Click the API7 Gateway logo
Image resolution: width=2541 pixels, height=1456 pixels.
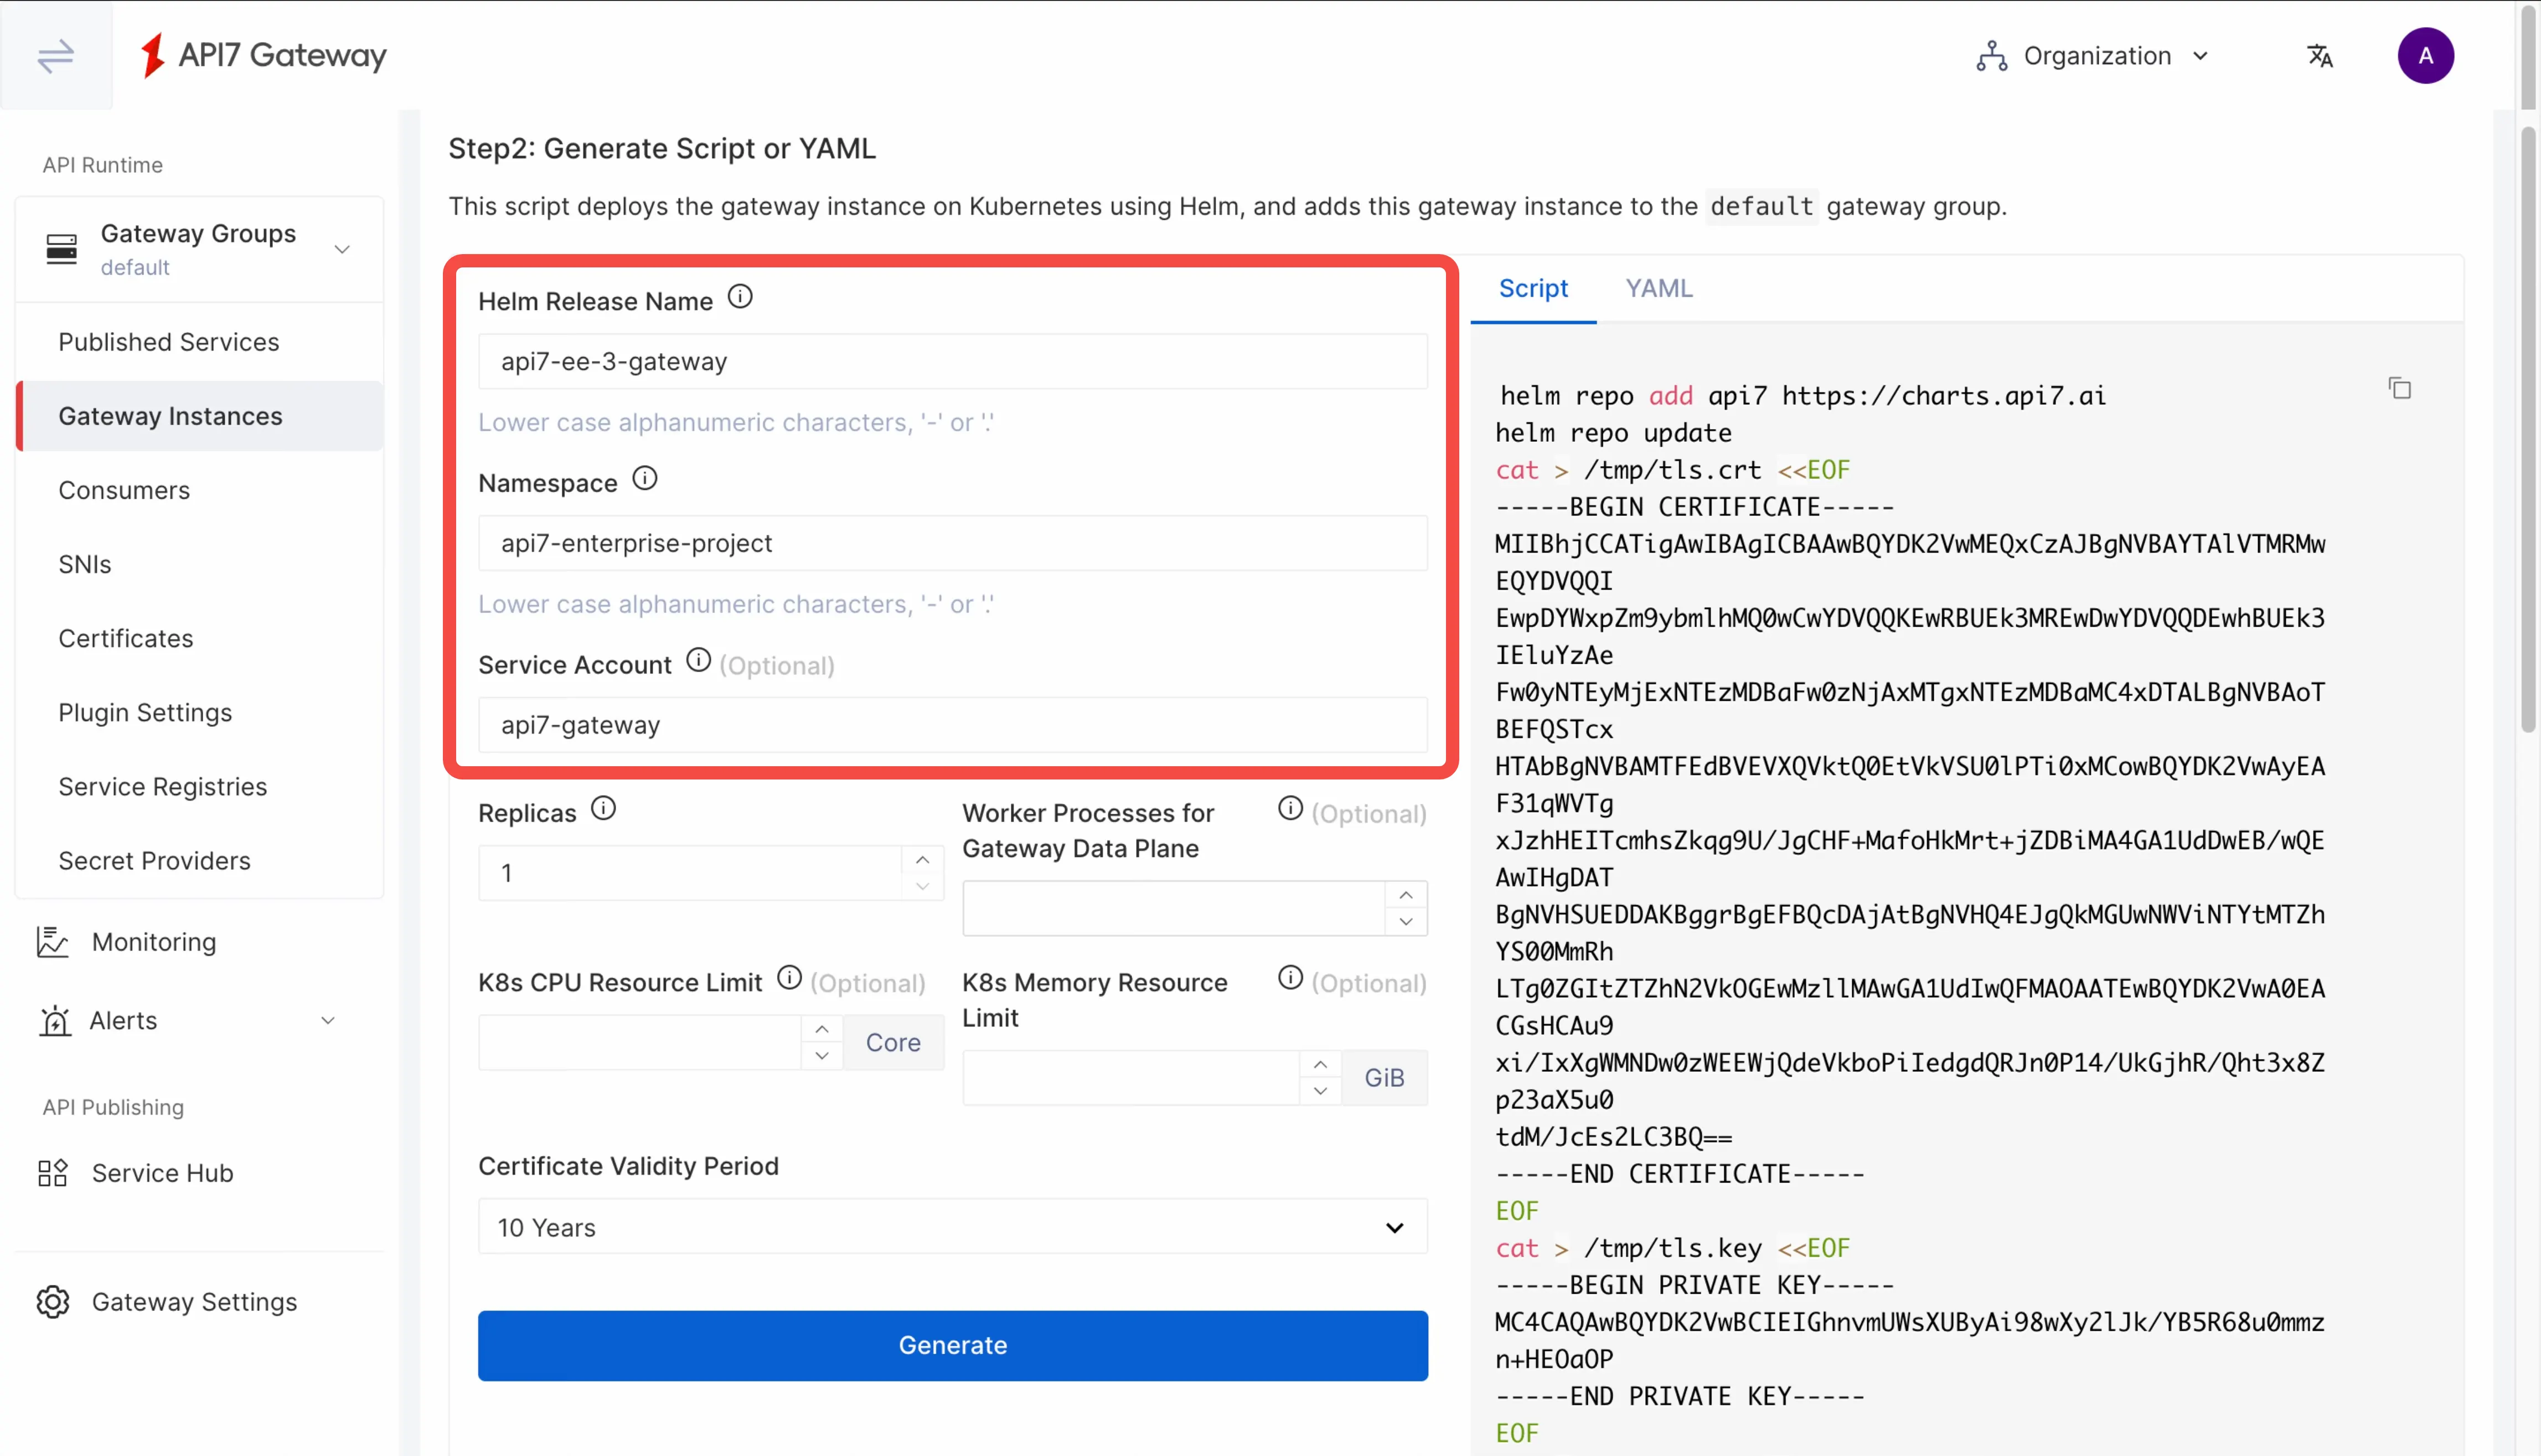click(263, 55)
